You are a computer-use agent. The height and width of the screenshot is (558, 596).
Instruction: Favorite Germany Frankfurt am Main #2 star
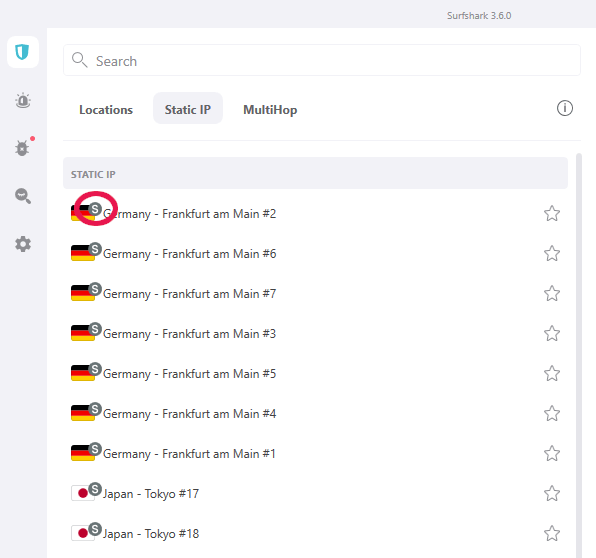click(552, 214)
